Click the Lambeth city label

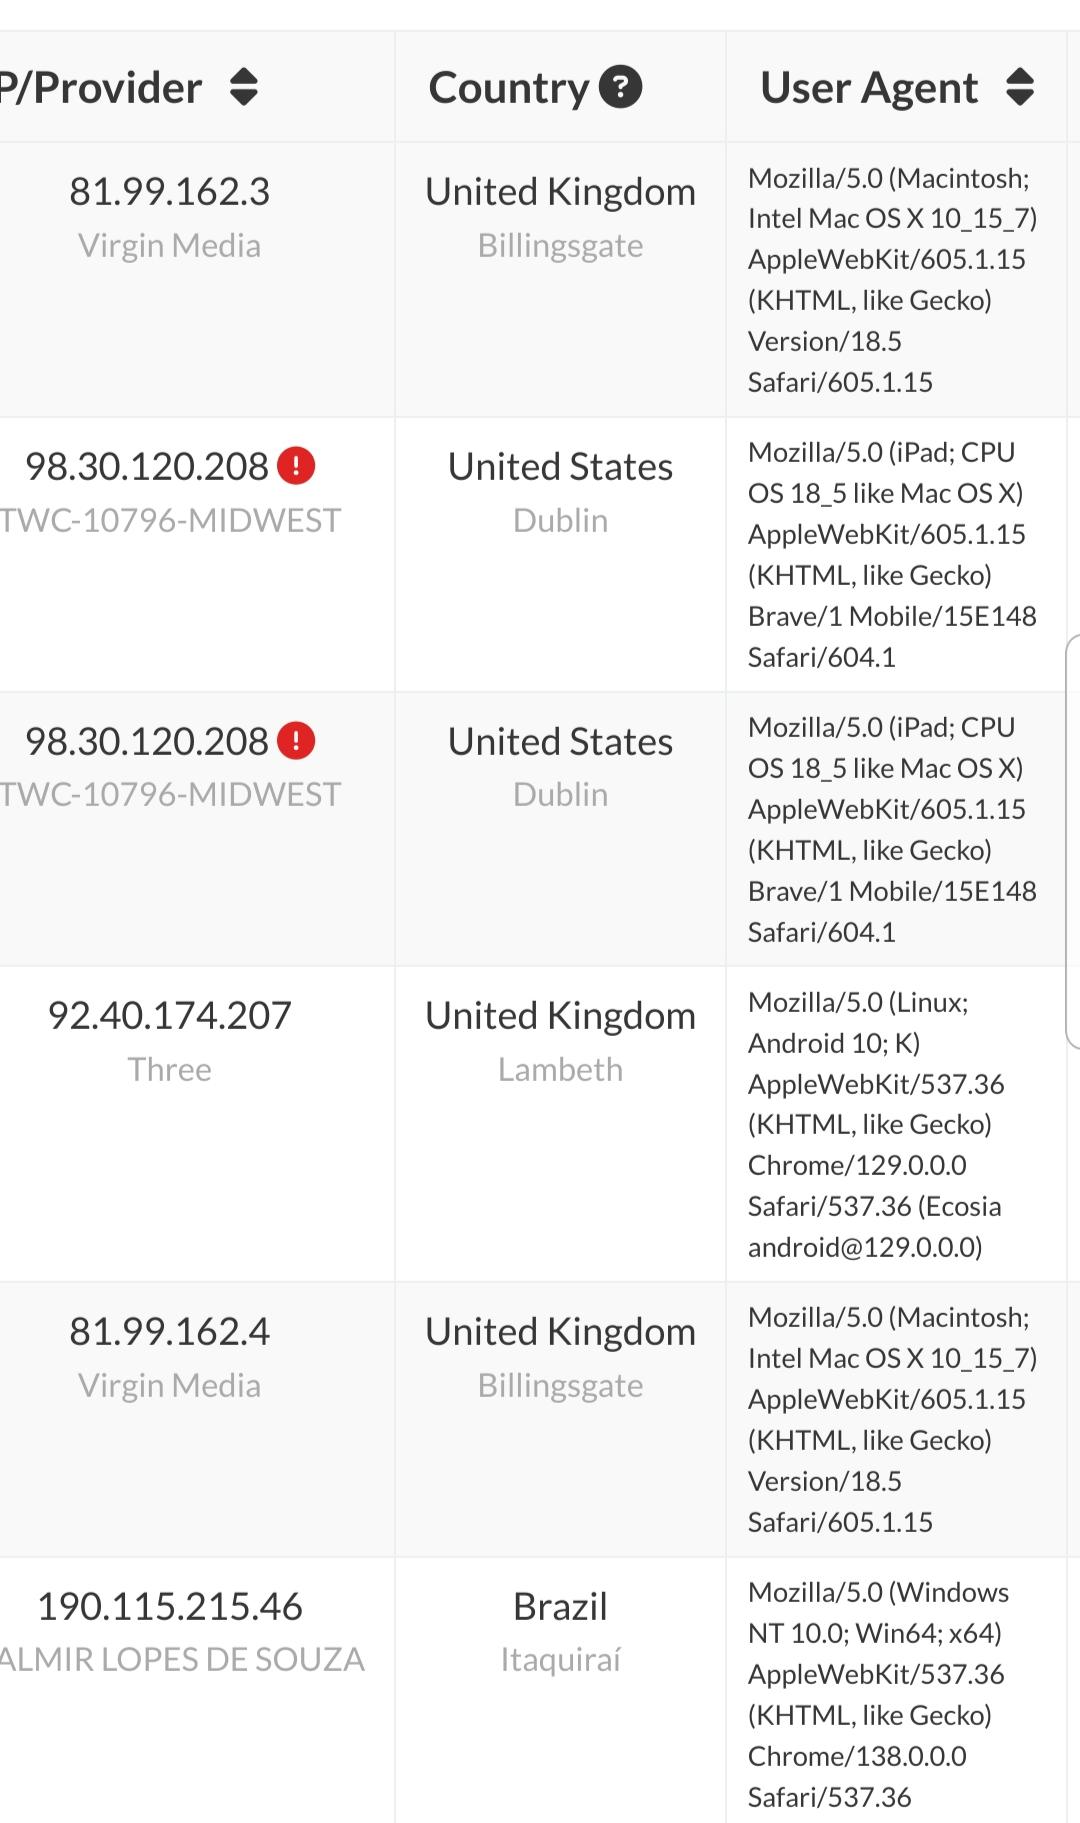pos(560,1069)
